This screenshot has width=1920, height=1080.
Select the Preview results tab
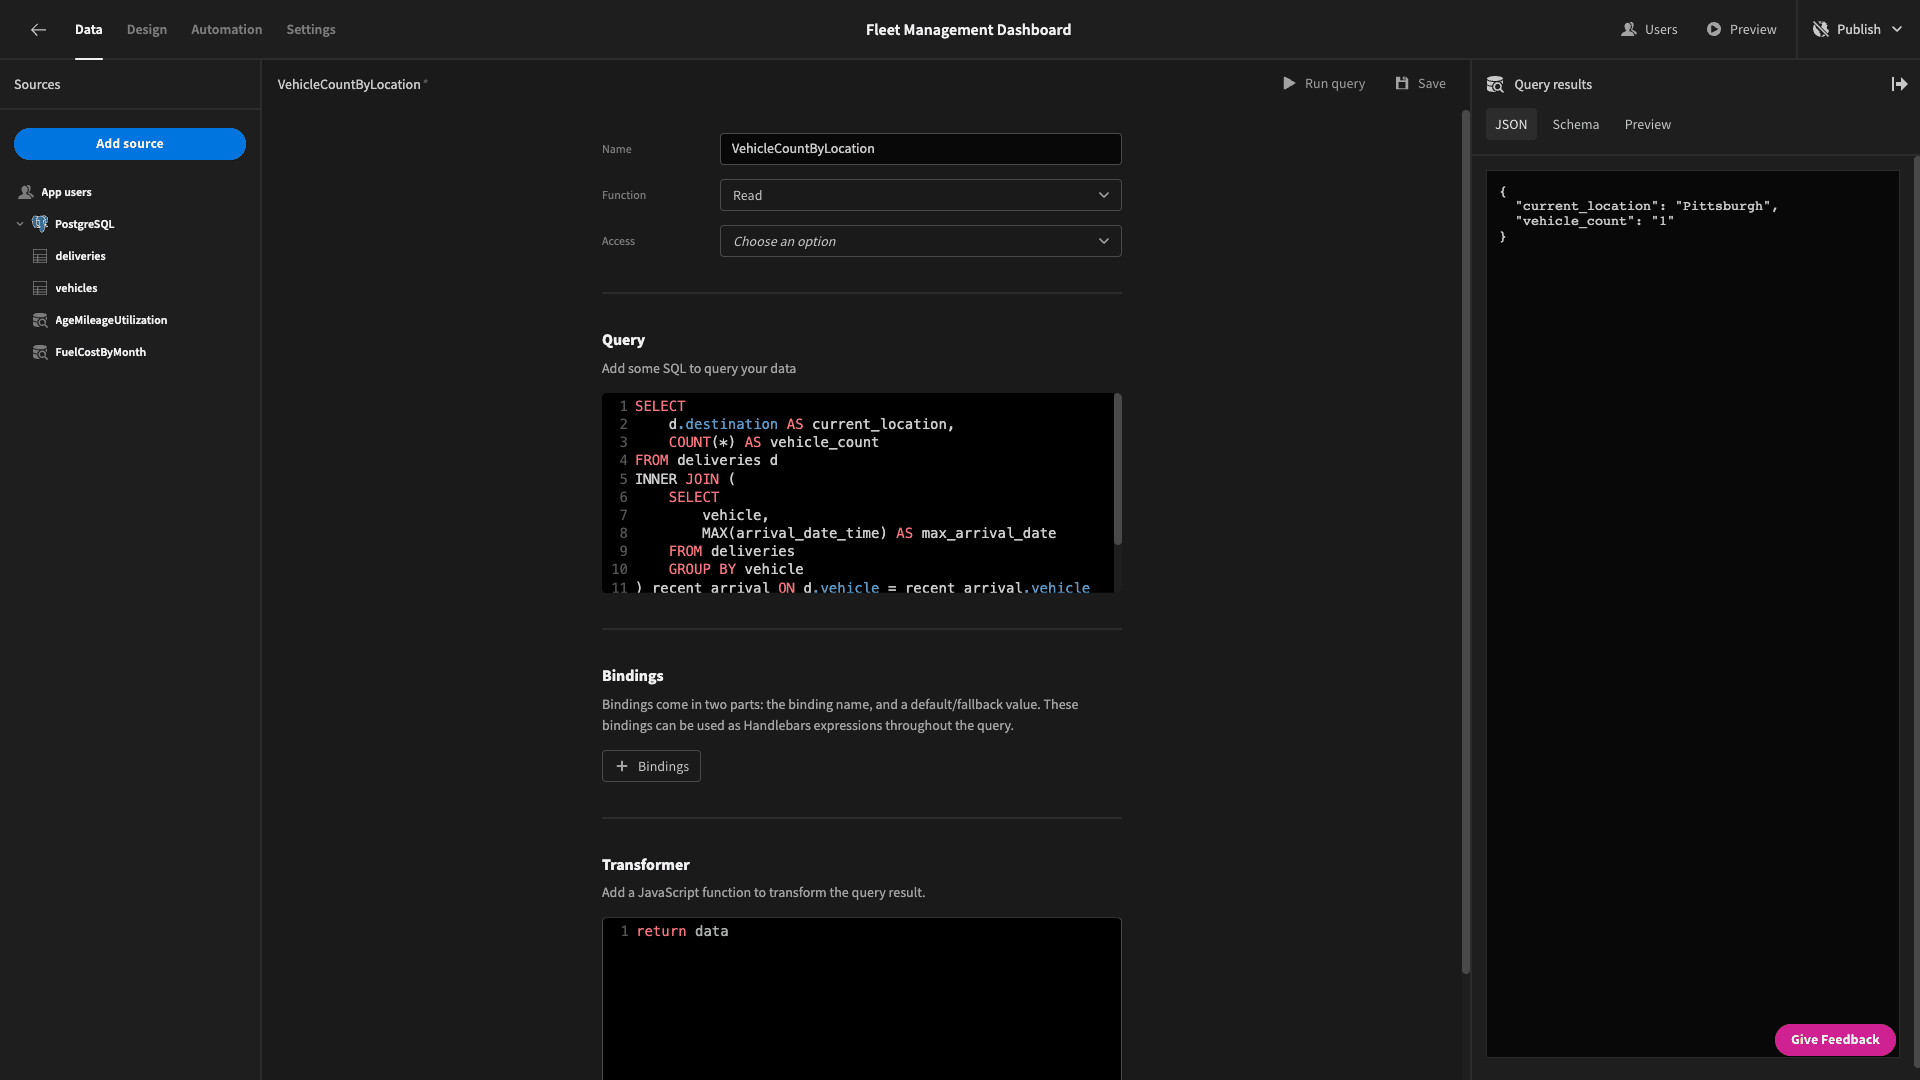[x=1648, y=125]
